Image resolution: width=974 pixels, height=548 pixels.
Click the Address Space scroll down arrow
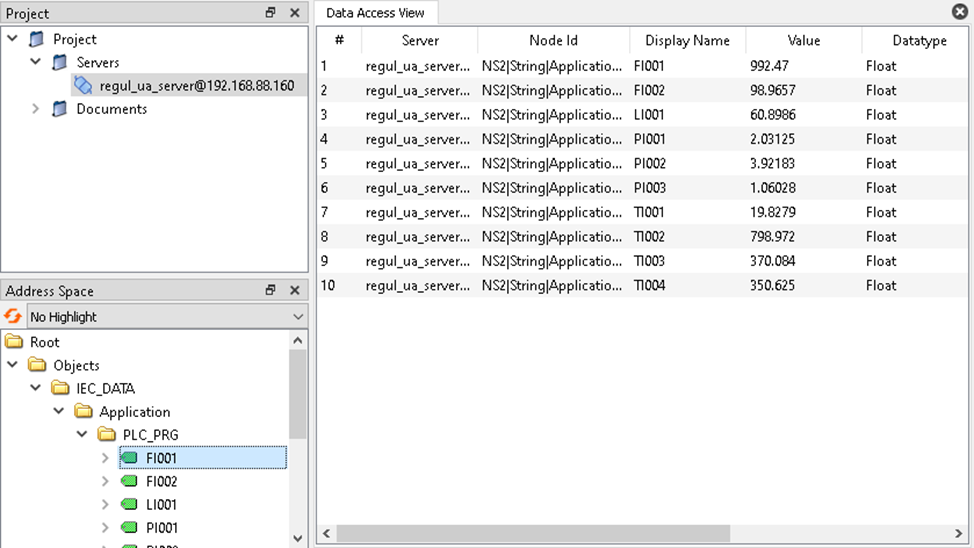coord(298,539)
